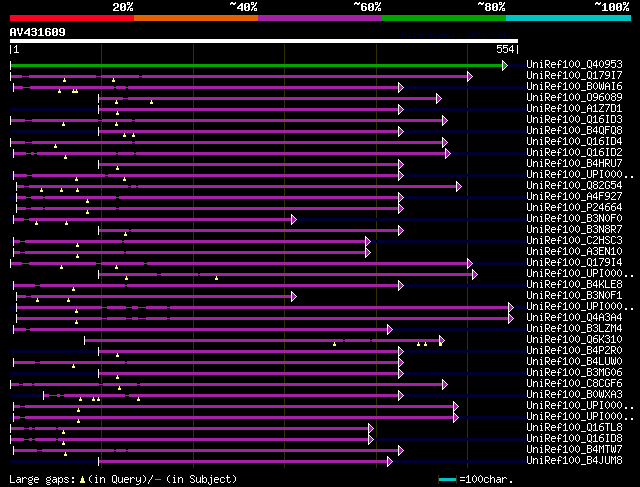The width and height of the screenshot is (640, 487).
Task: Click the ~100% legend label
Action: pyautogui.click(x=612, y=7)
